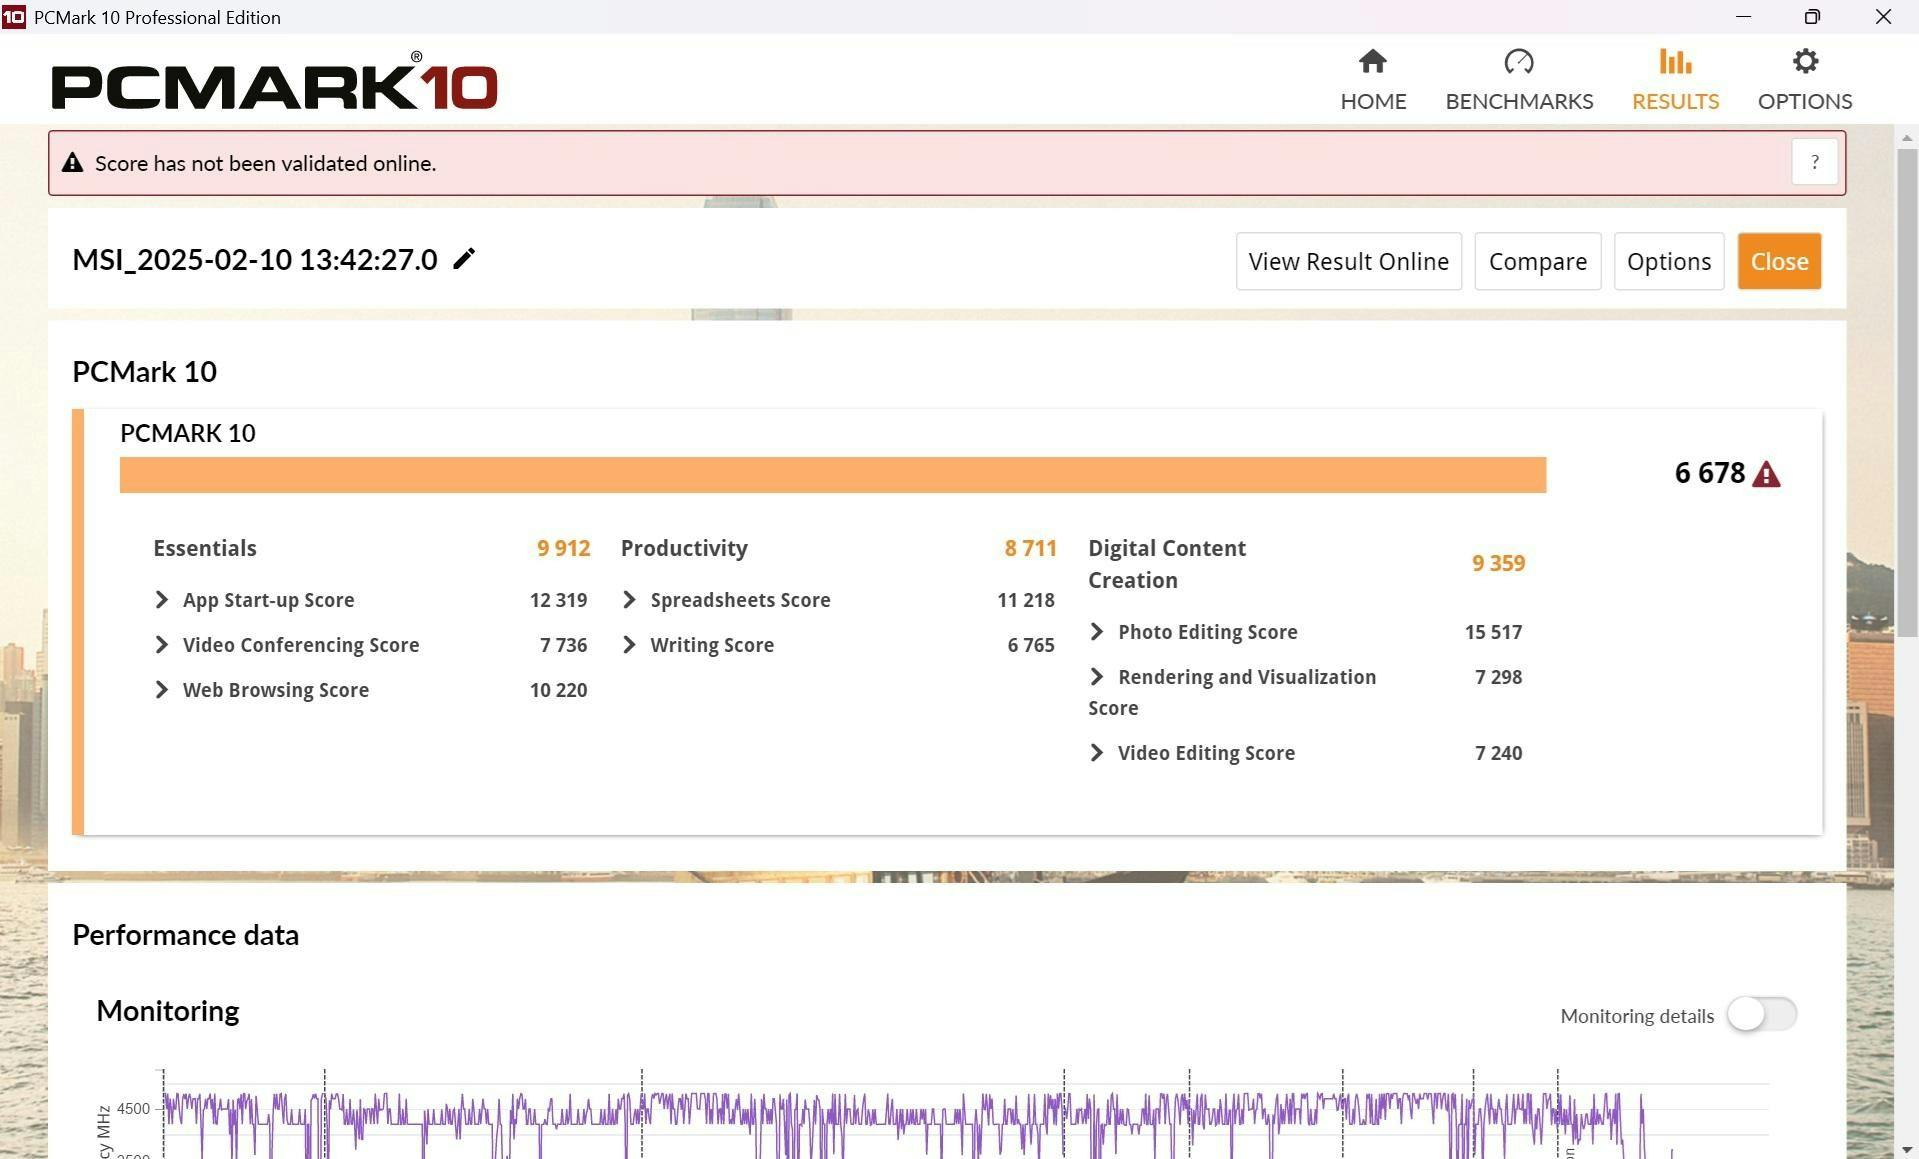Click the Monitoring heading
Viewport: 1919px width, 1159px height.
point(167,1011)
